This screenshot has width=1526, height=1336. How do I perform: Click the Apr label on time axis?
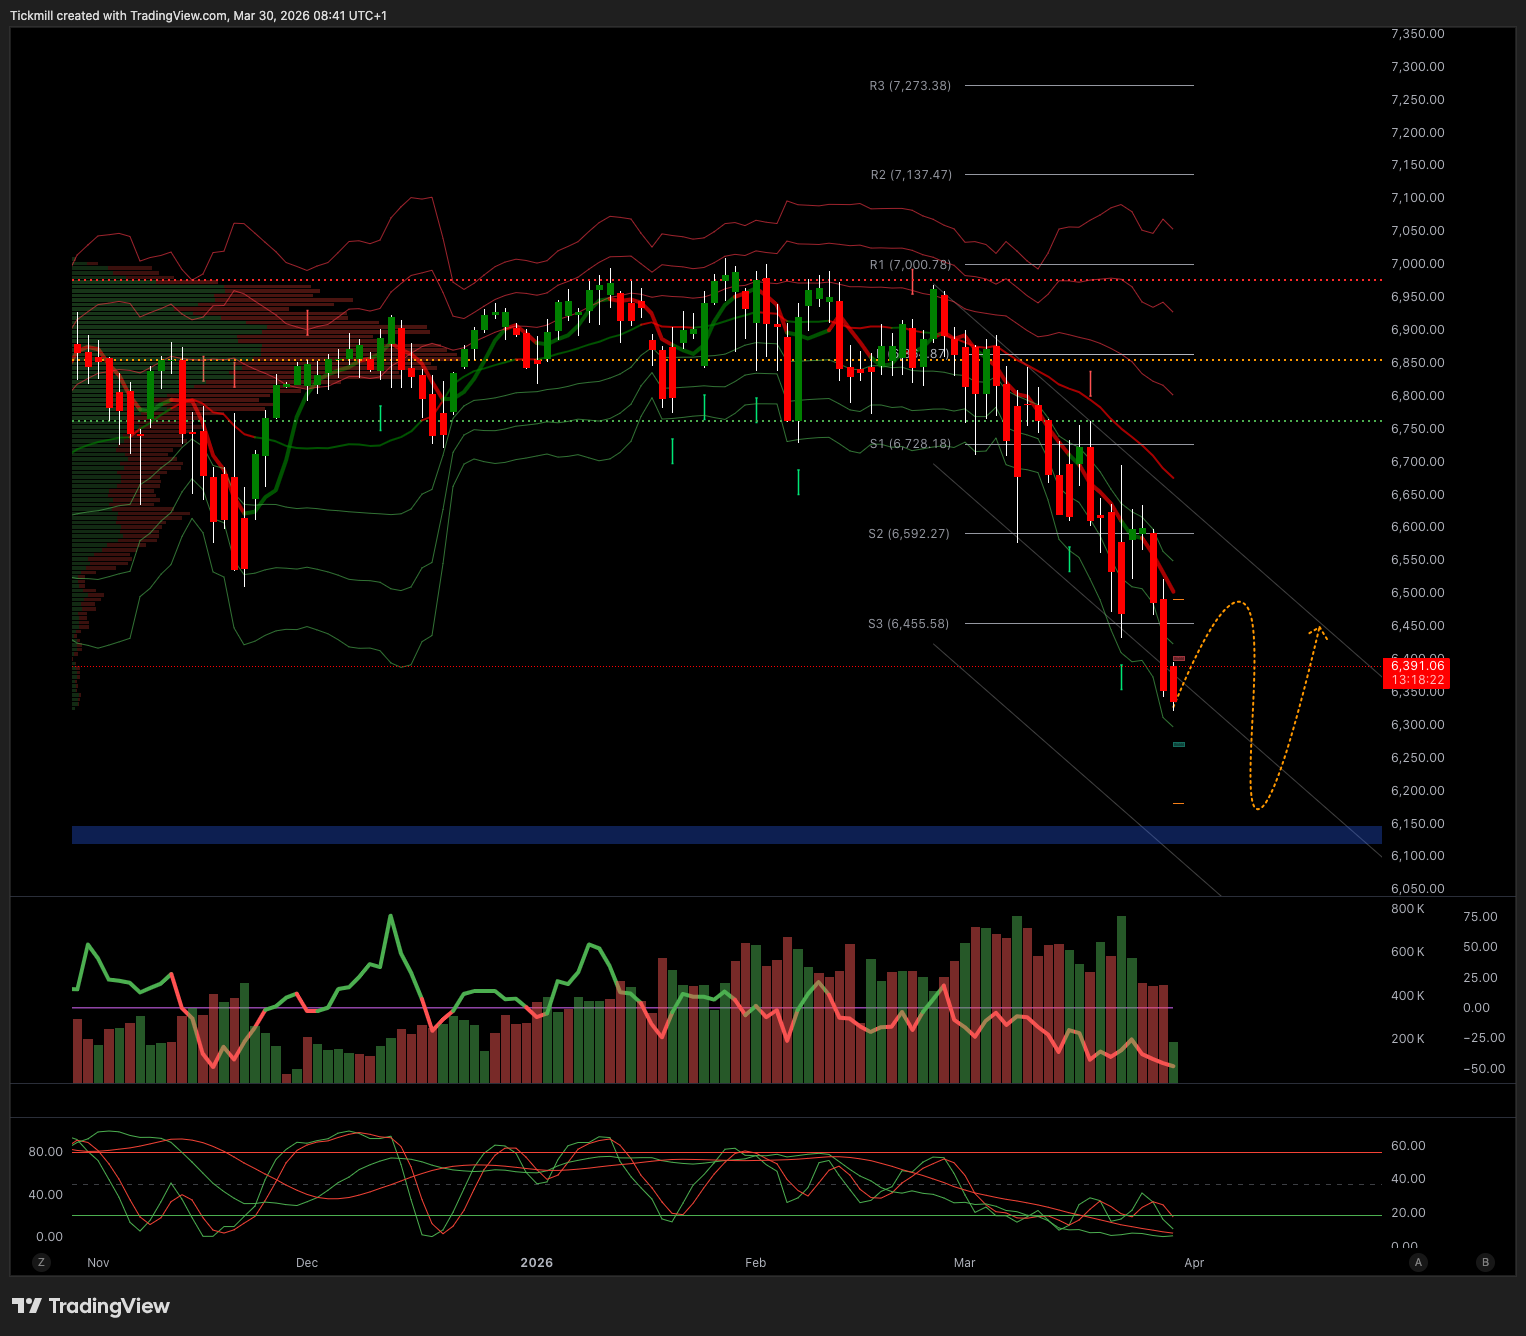tap(1194, 1262)
